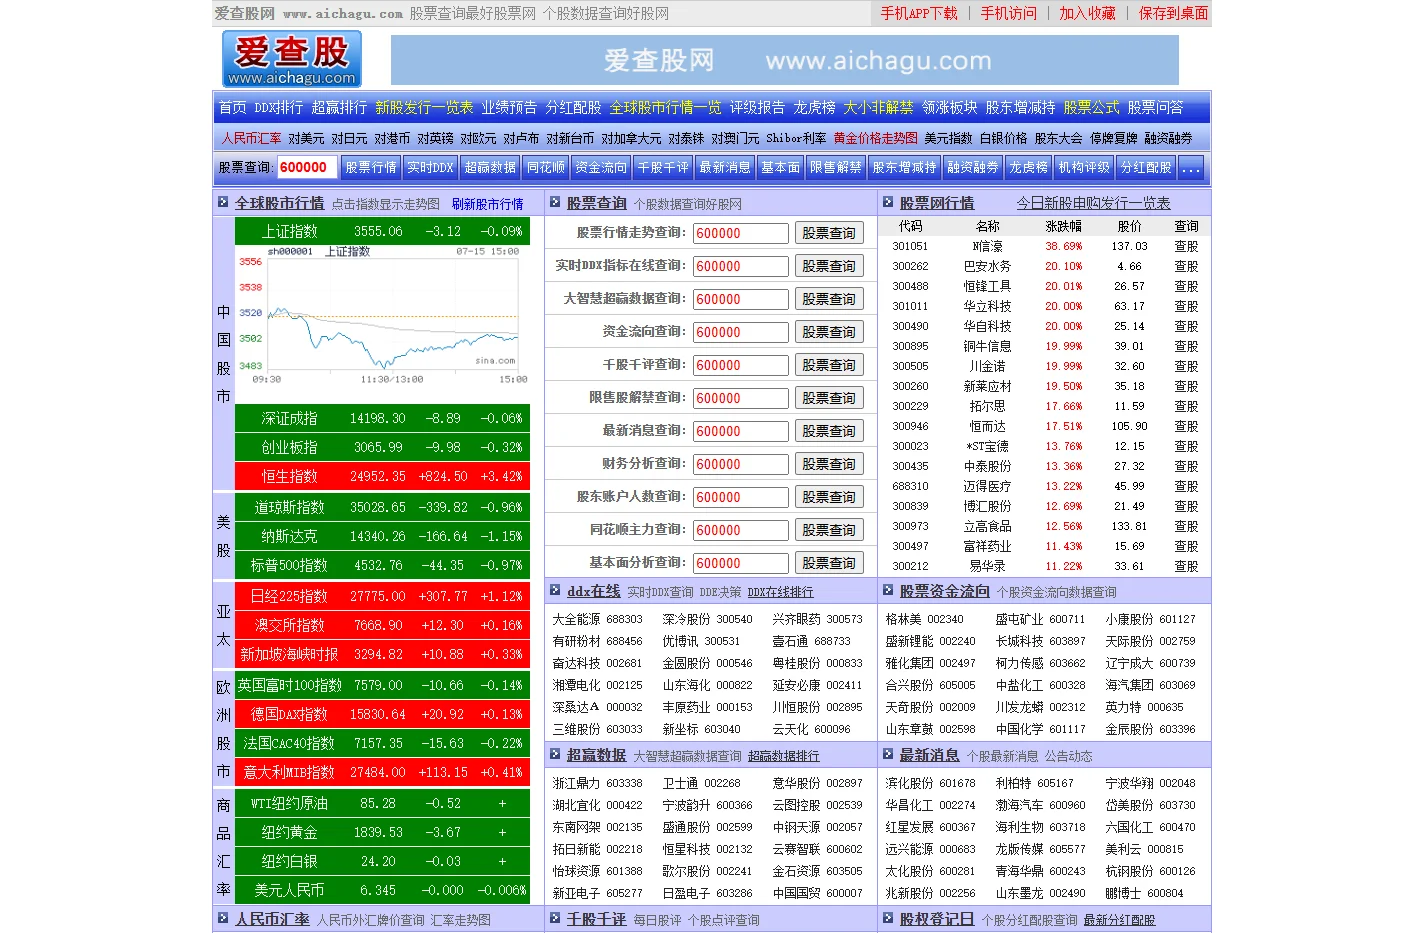Click the 全球股市行情 section heading

click(x=279, y=203)
